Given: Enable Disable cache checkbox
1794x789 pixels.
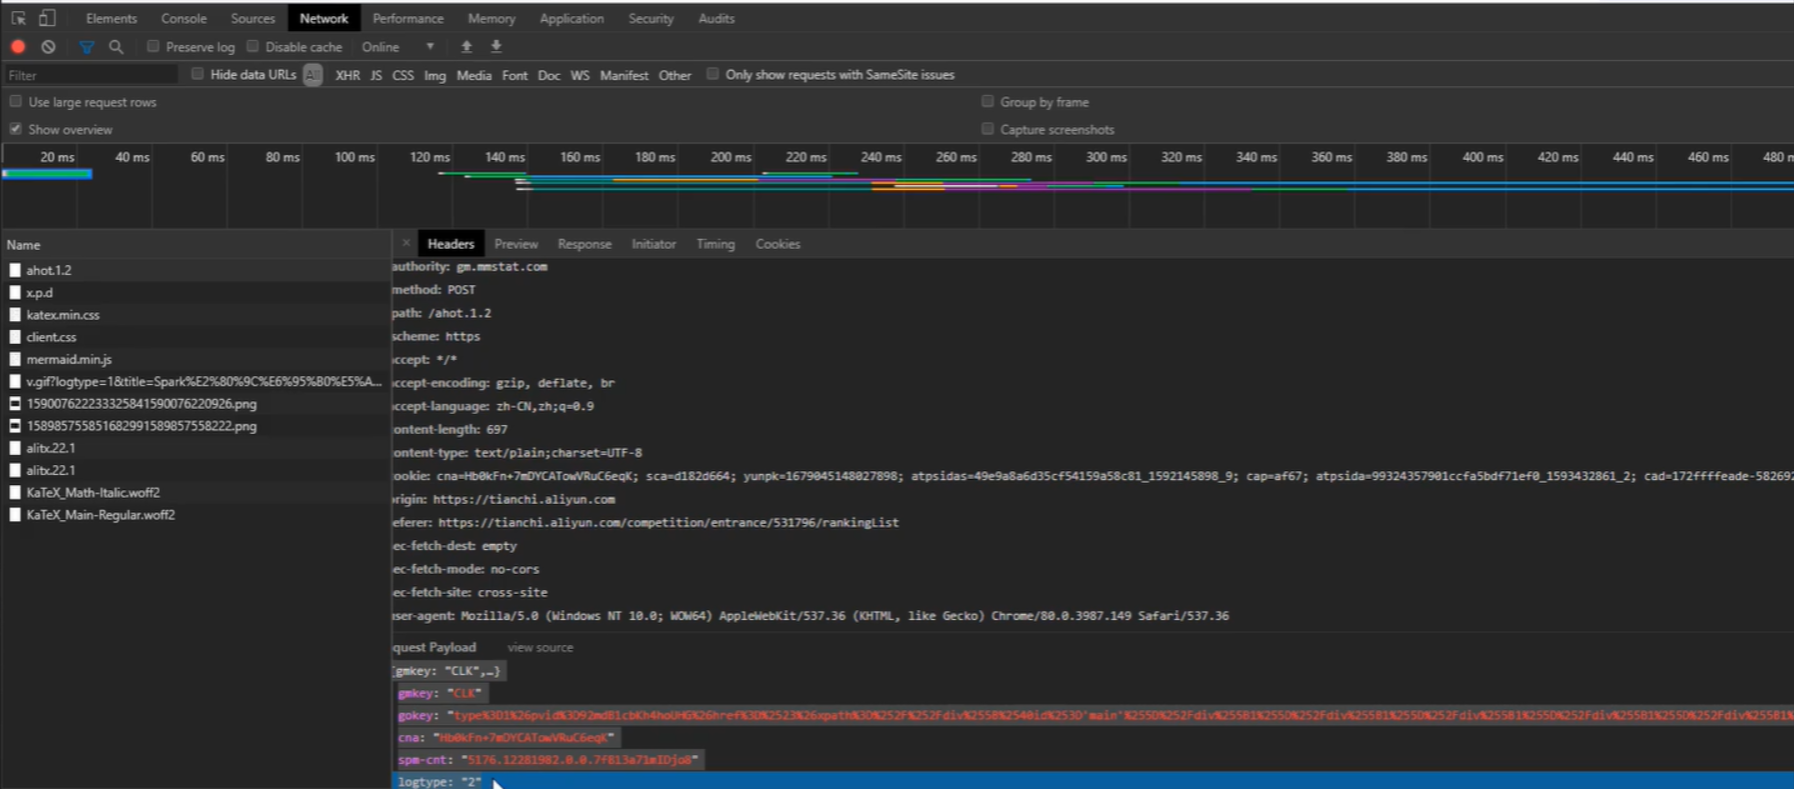Looking at the screenshot, I should pyautogui.click(x=253, y=46).
